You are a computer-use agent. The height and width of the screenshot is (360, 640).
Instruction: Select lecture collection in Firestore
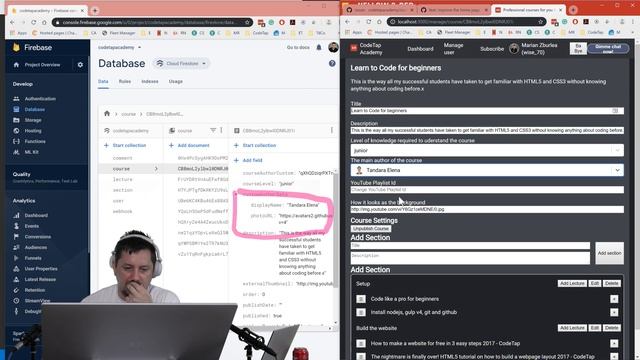(122, 180)
